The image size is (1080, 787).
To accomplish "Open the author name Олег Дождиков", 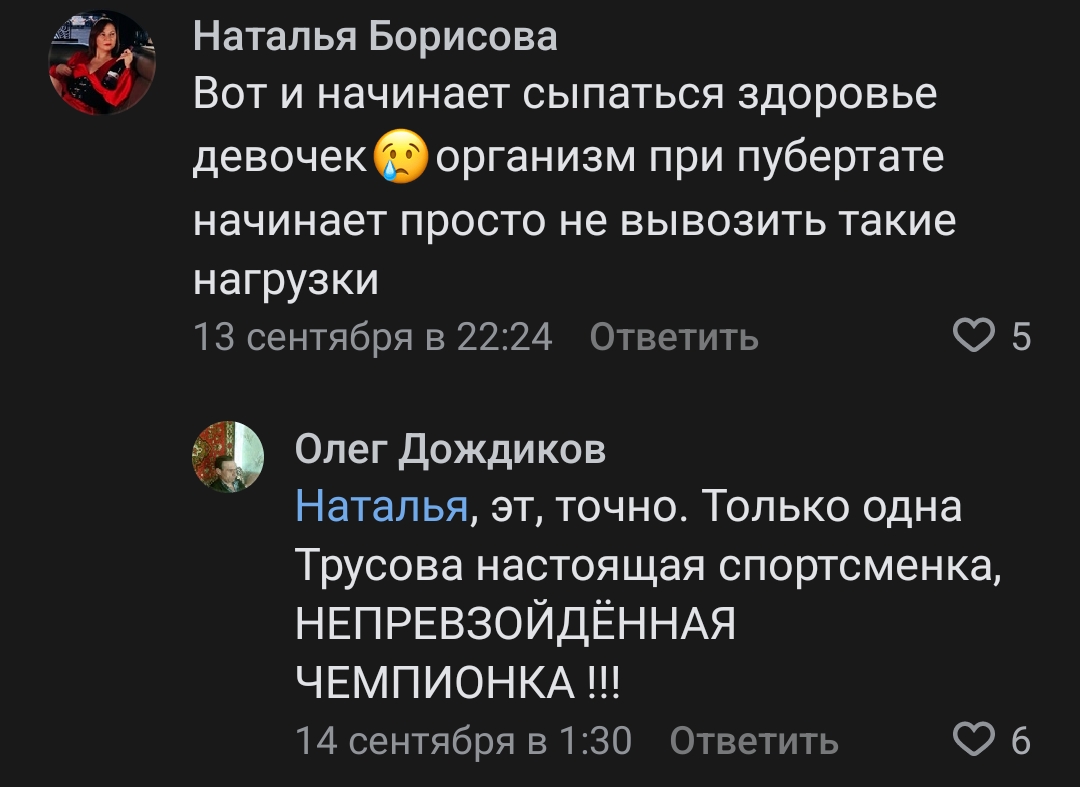I will click(450, 450).
